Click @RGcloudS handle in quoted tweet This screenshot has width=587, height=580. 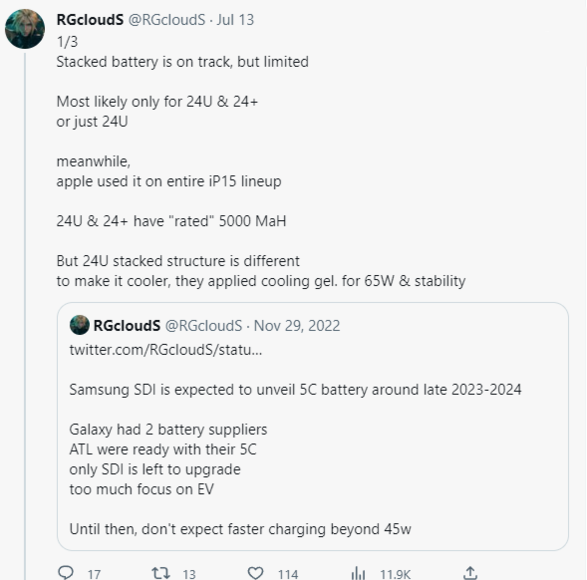[x=204, y=326]
